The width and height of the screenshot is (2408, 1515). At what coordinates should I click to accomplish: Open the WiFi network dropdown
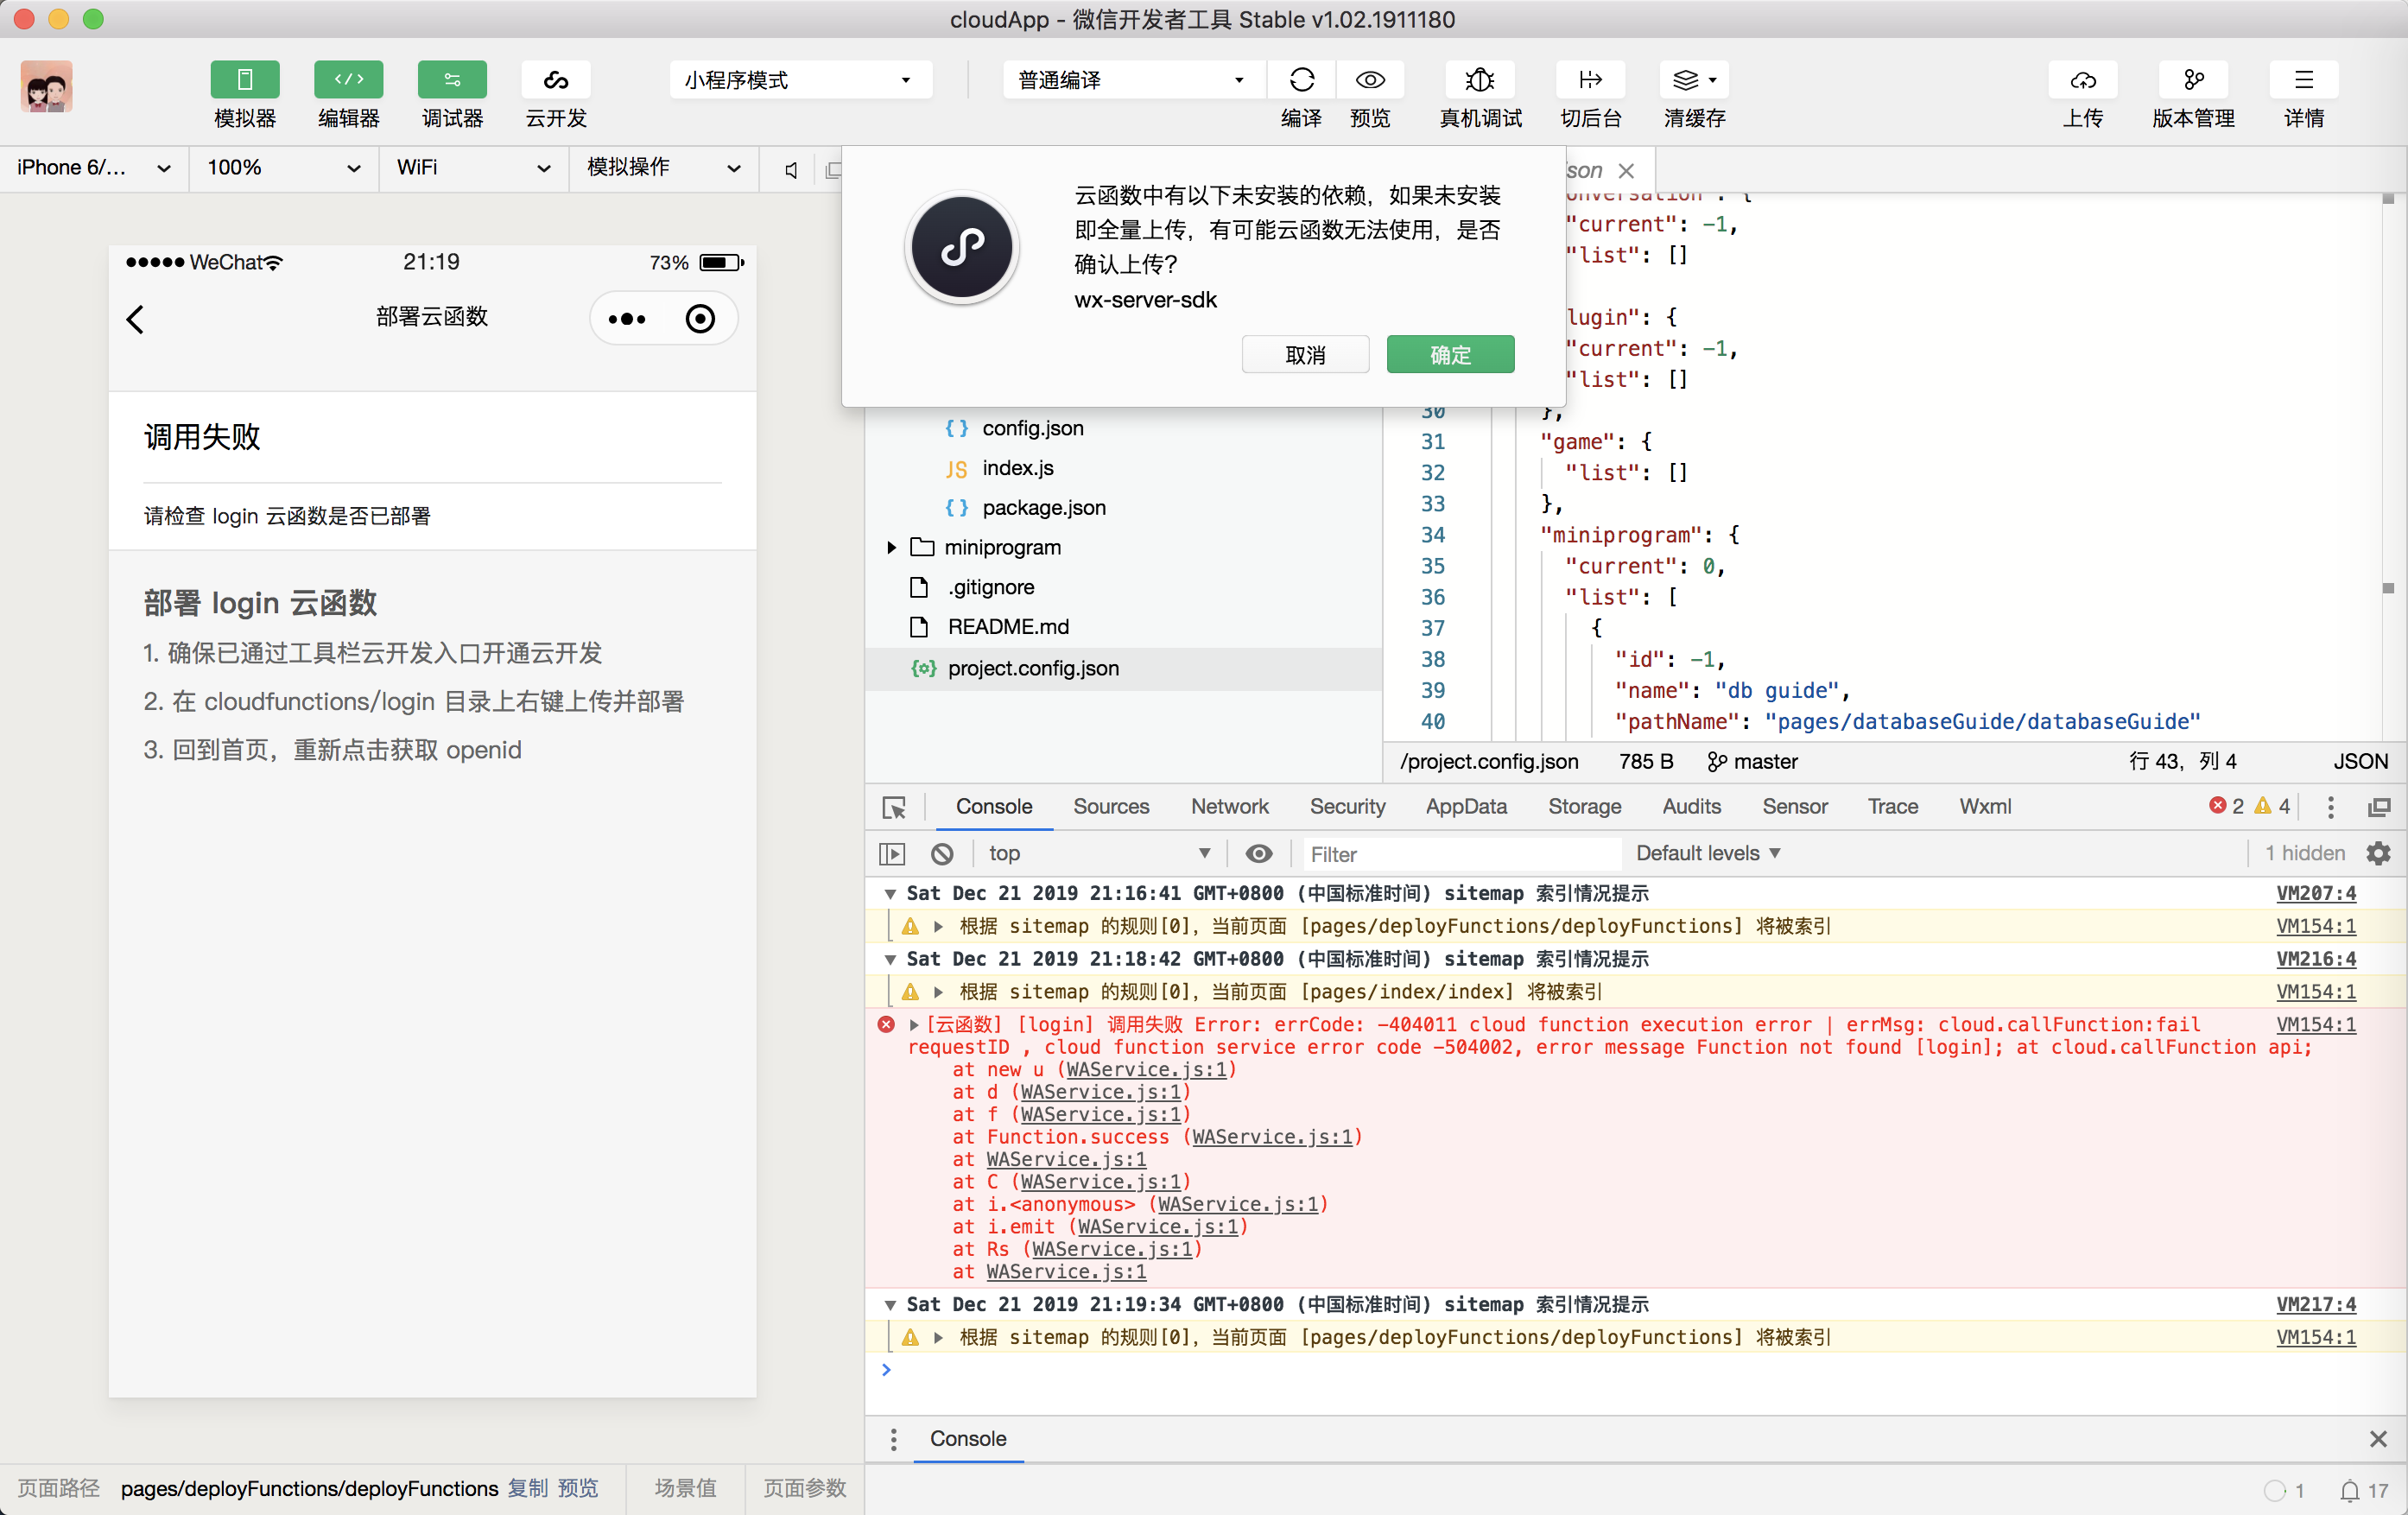tap(473, 168)
